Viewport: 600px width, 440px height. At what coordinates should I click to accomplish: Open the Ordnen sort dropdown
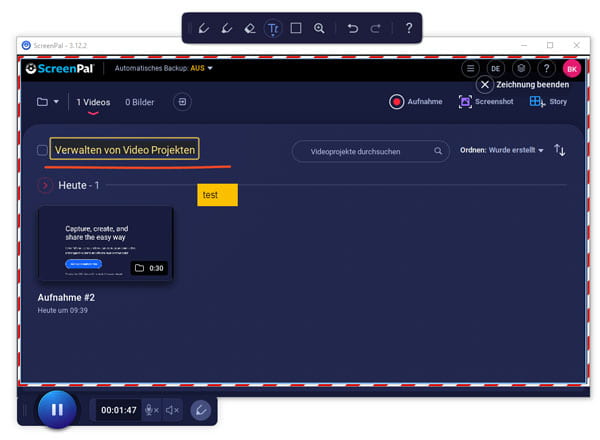[515, 150]
